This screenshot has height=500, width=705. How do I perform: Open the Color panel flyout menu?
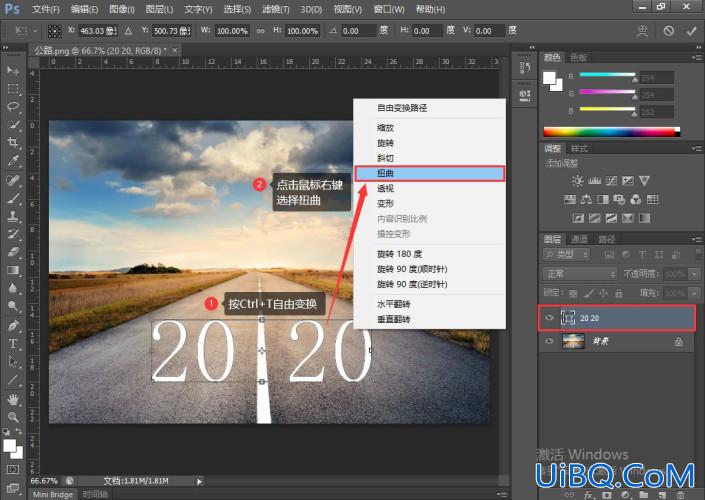click(x=697, y=57)
